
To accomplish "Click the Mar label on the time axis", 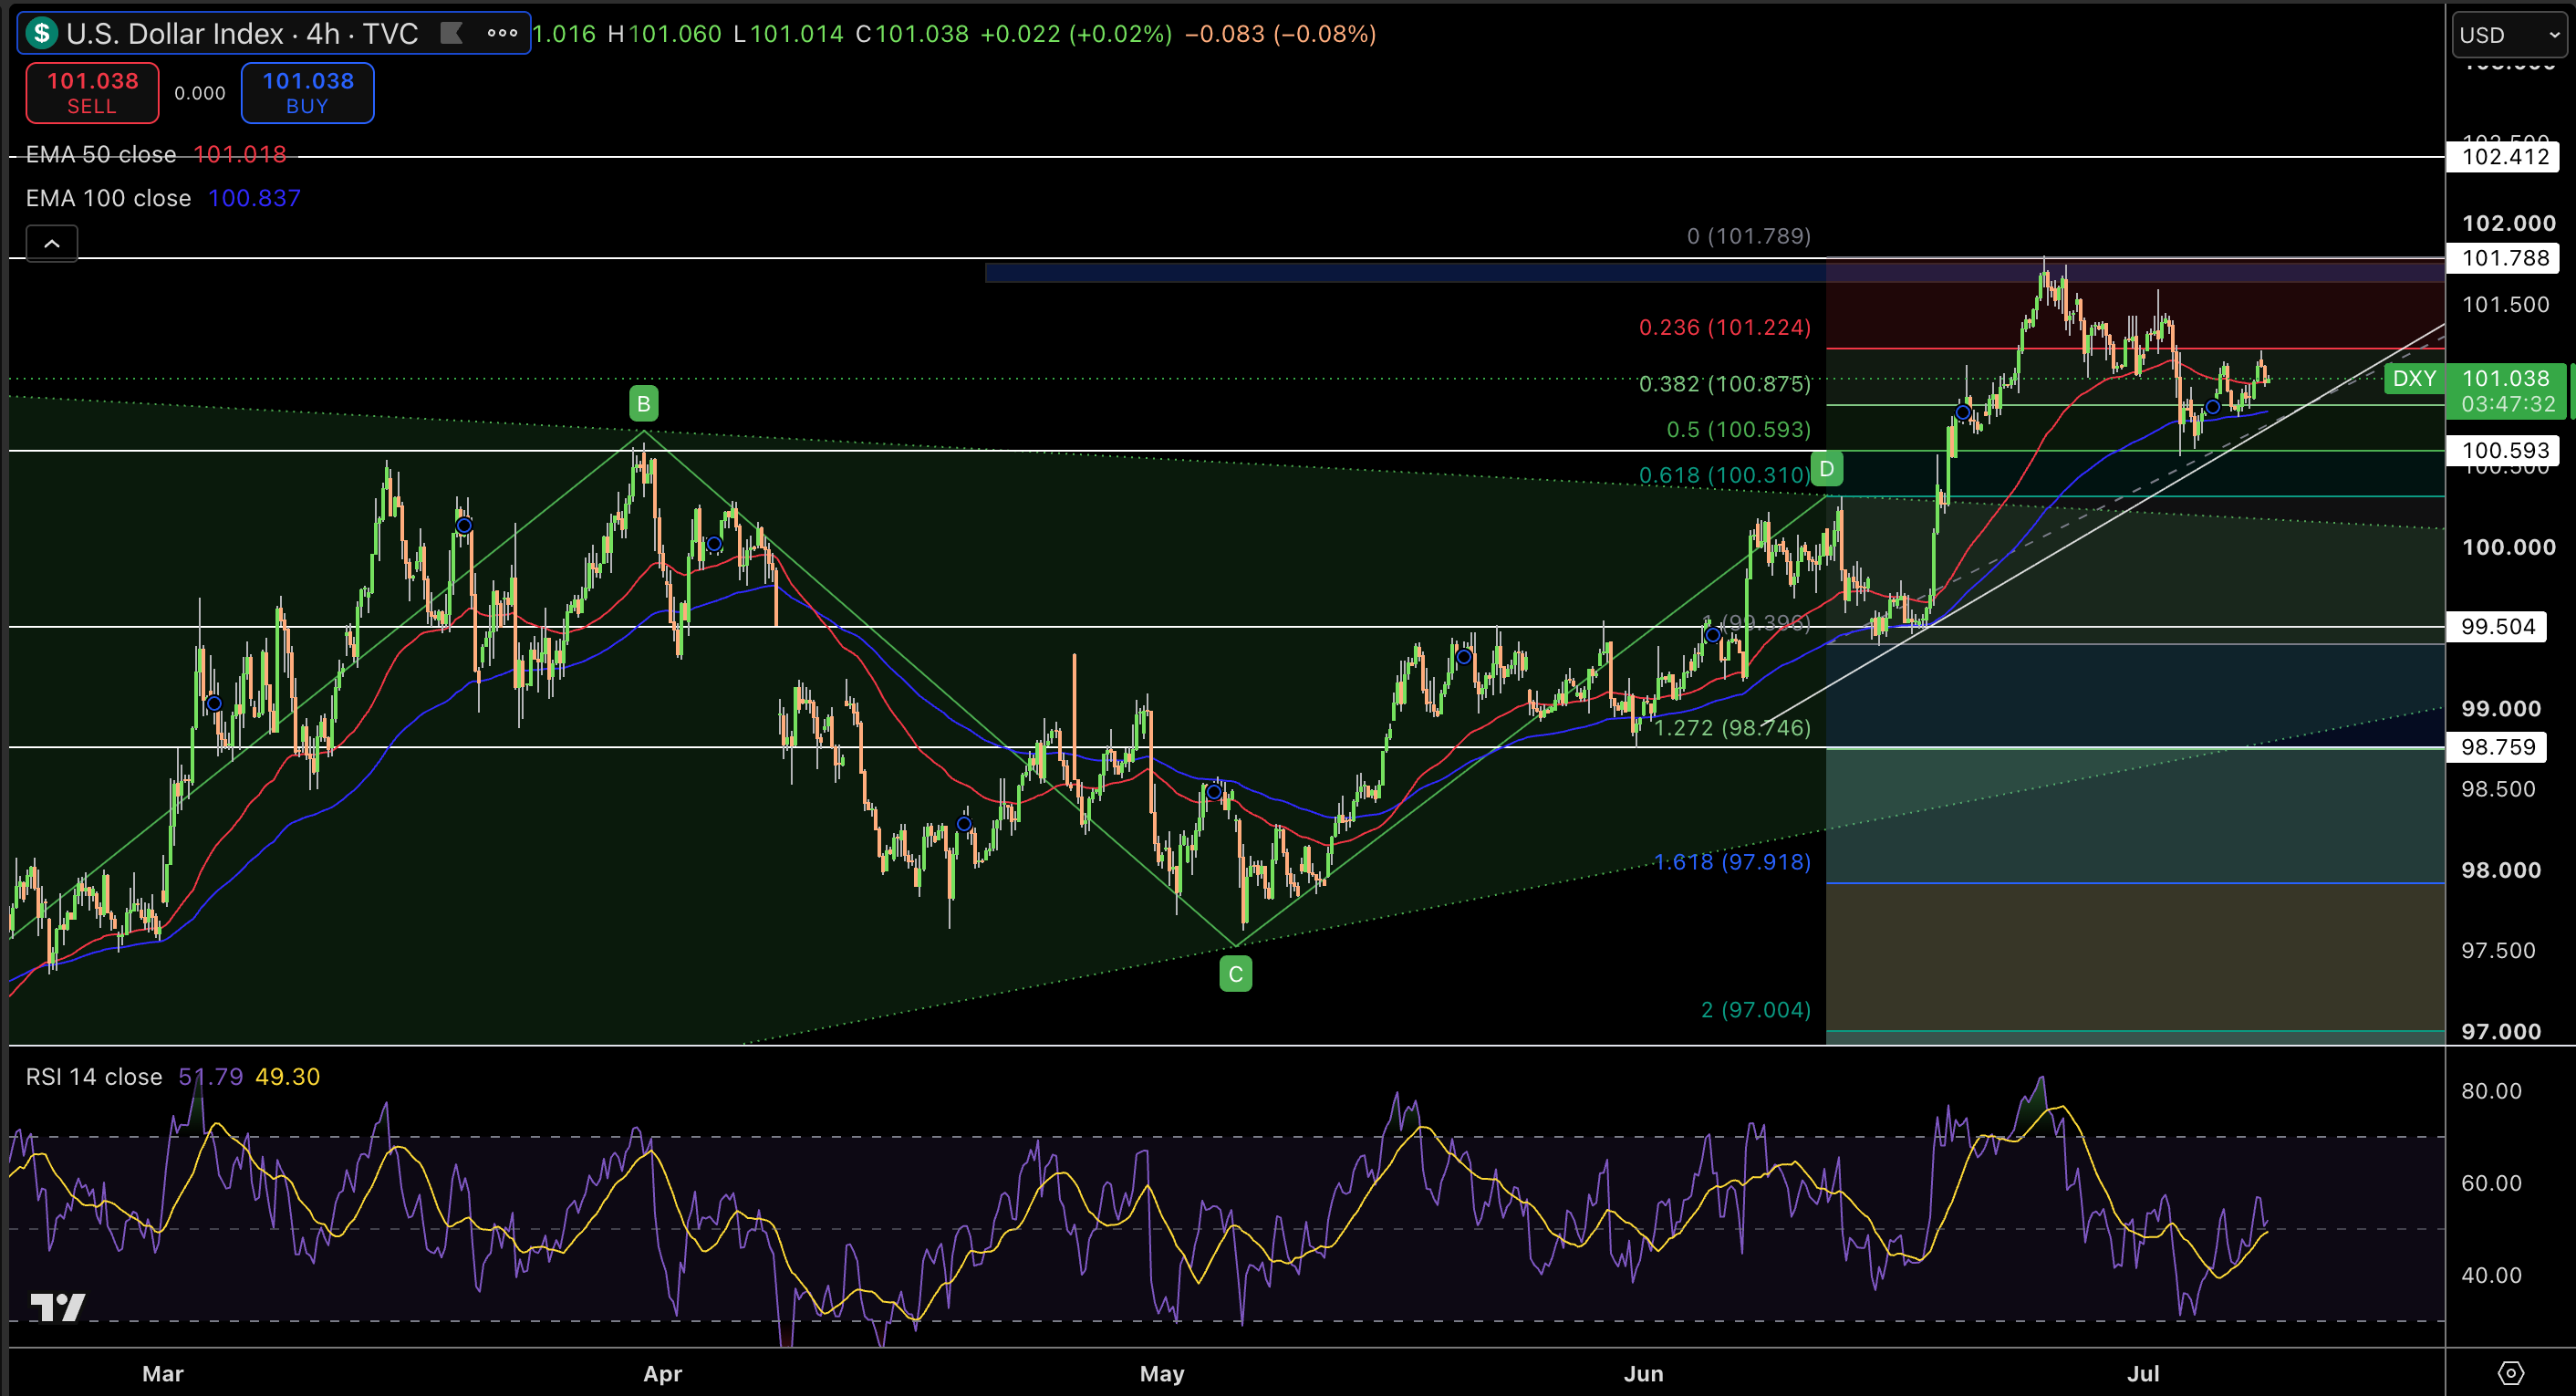I will (163, 1374).
